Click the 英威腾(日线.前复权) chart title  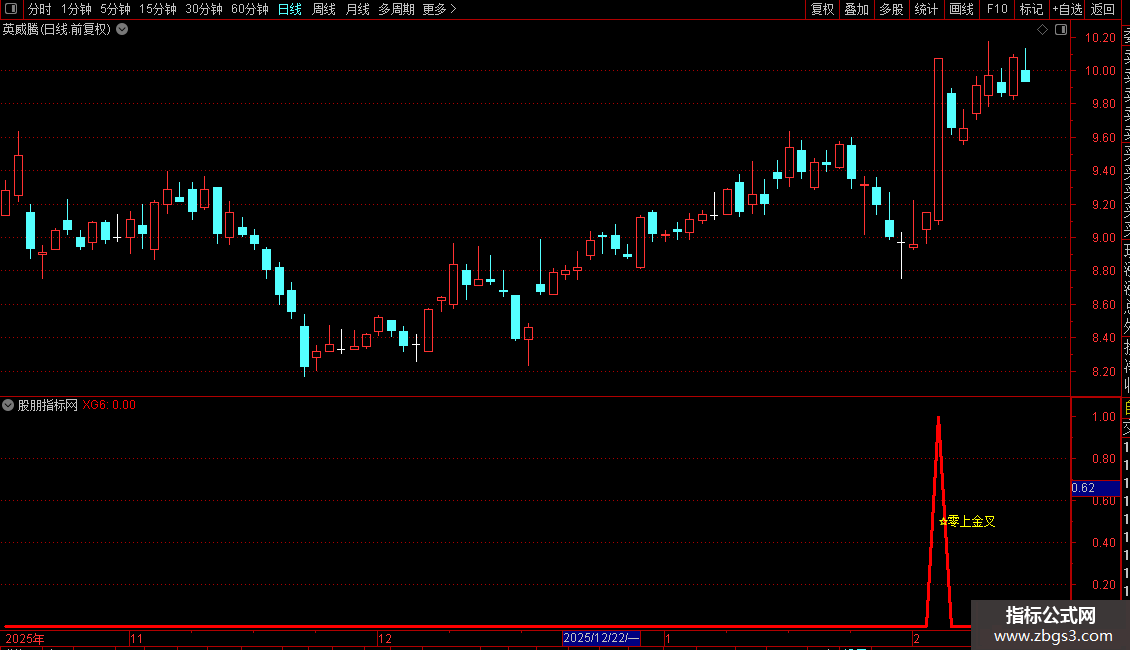(57, 29)
